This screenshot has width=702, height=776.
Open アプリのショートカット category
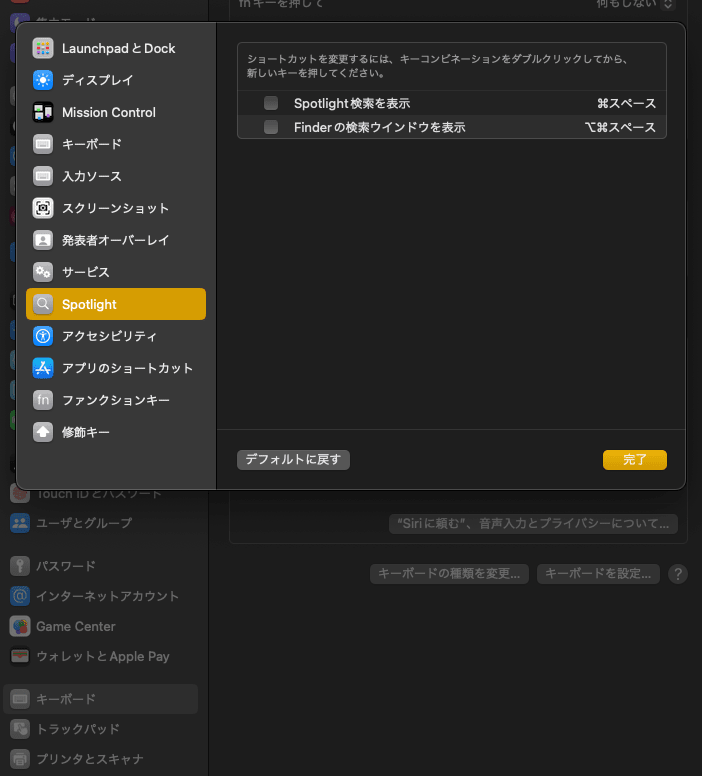[116, 368]
